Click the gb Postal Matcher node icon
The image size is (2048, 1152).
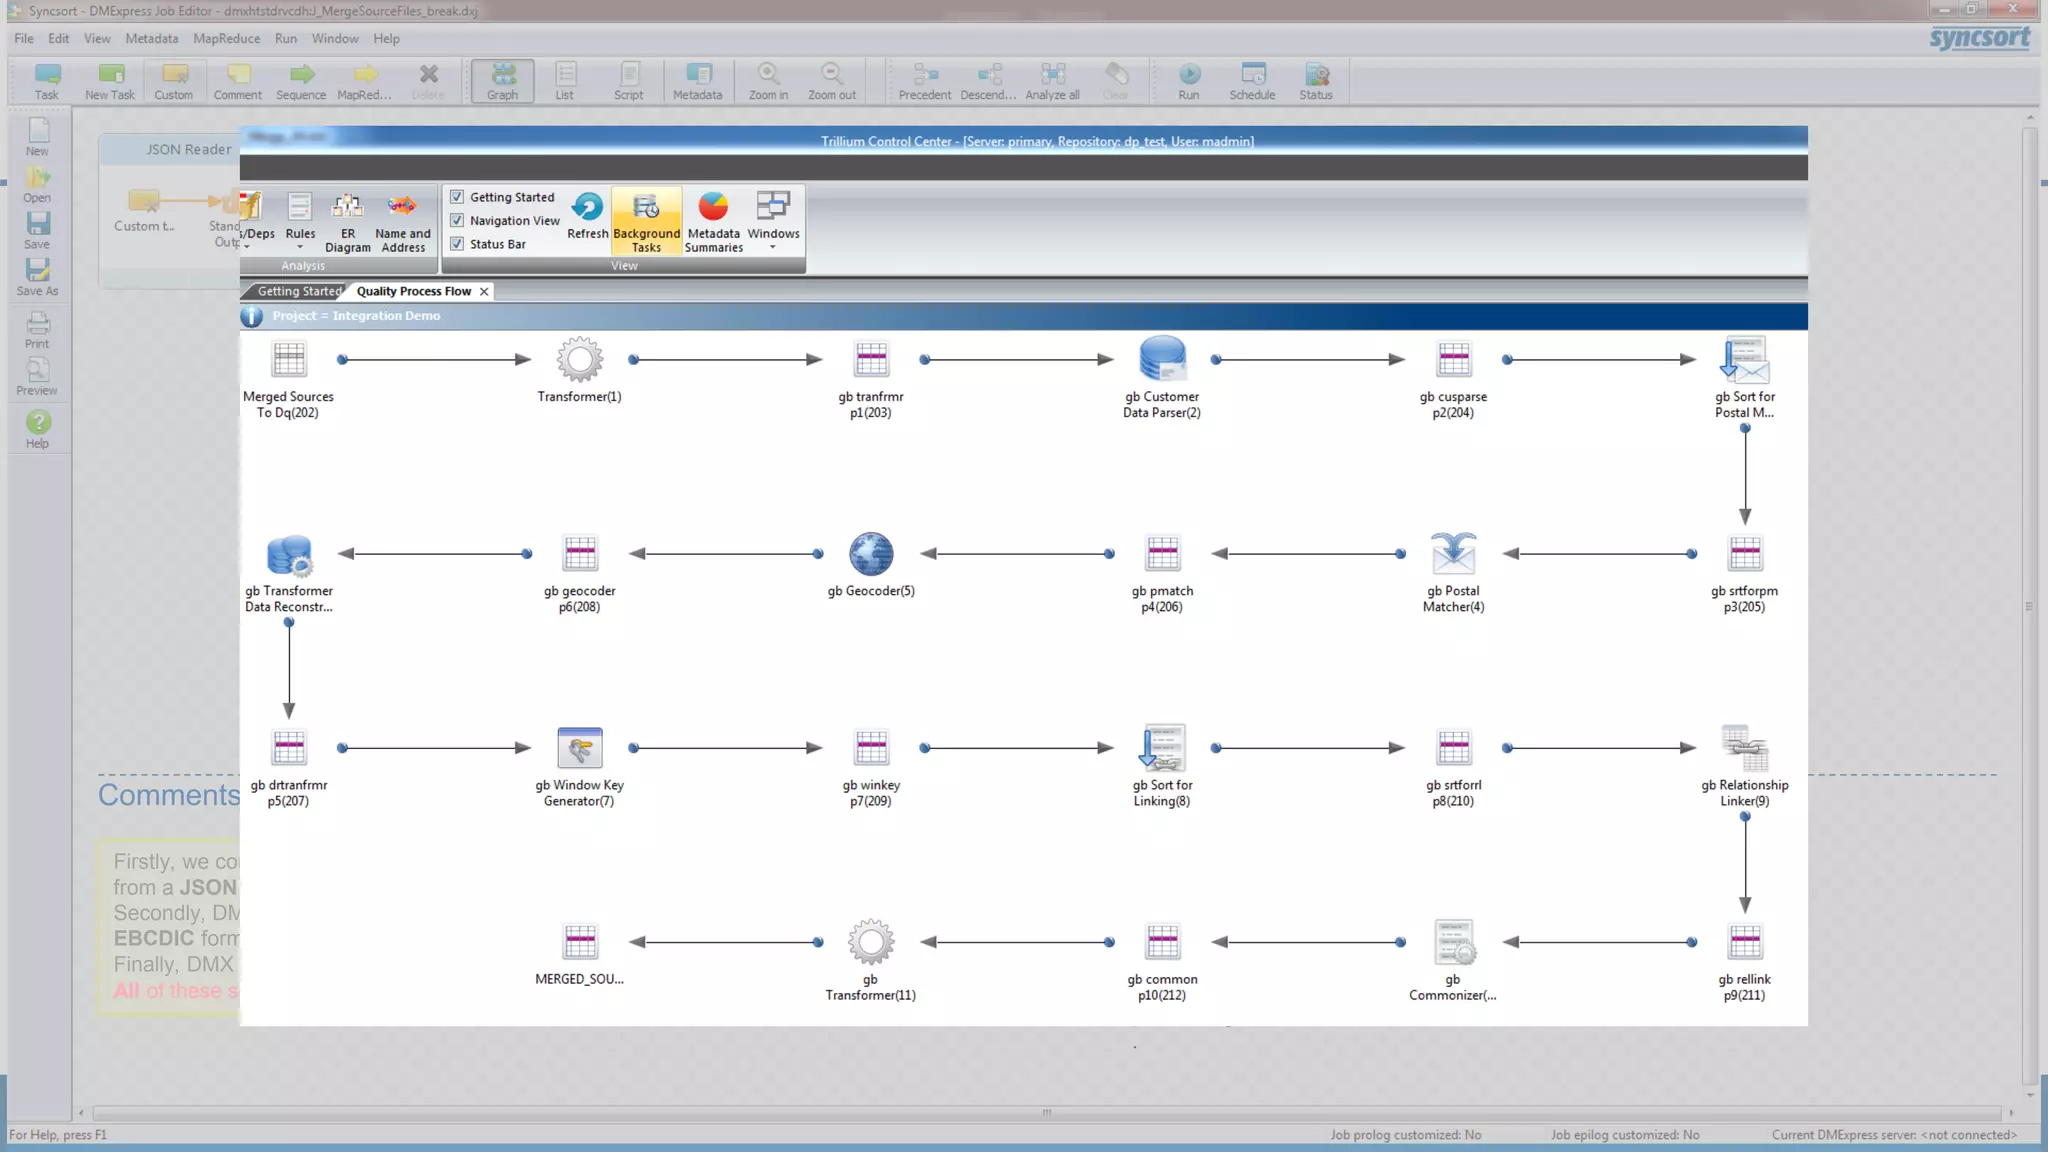pos(1453,553)
